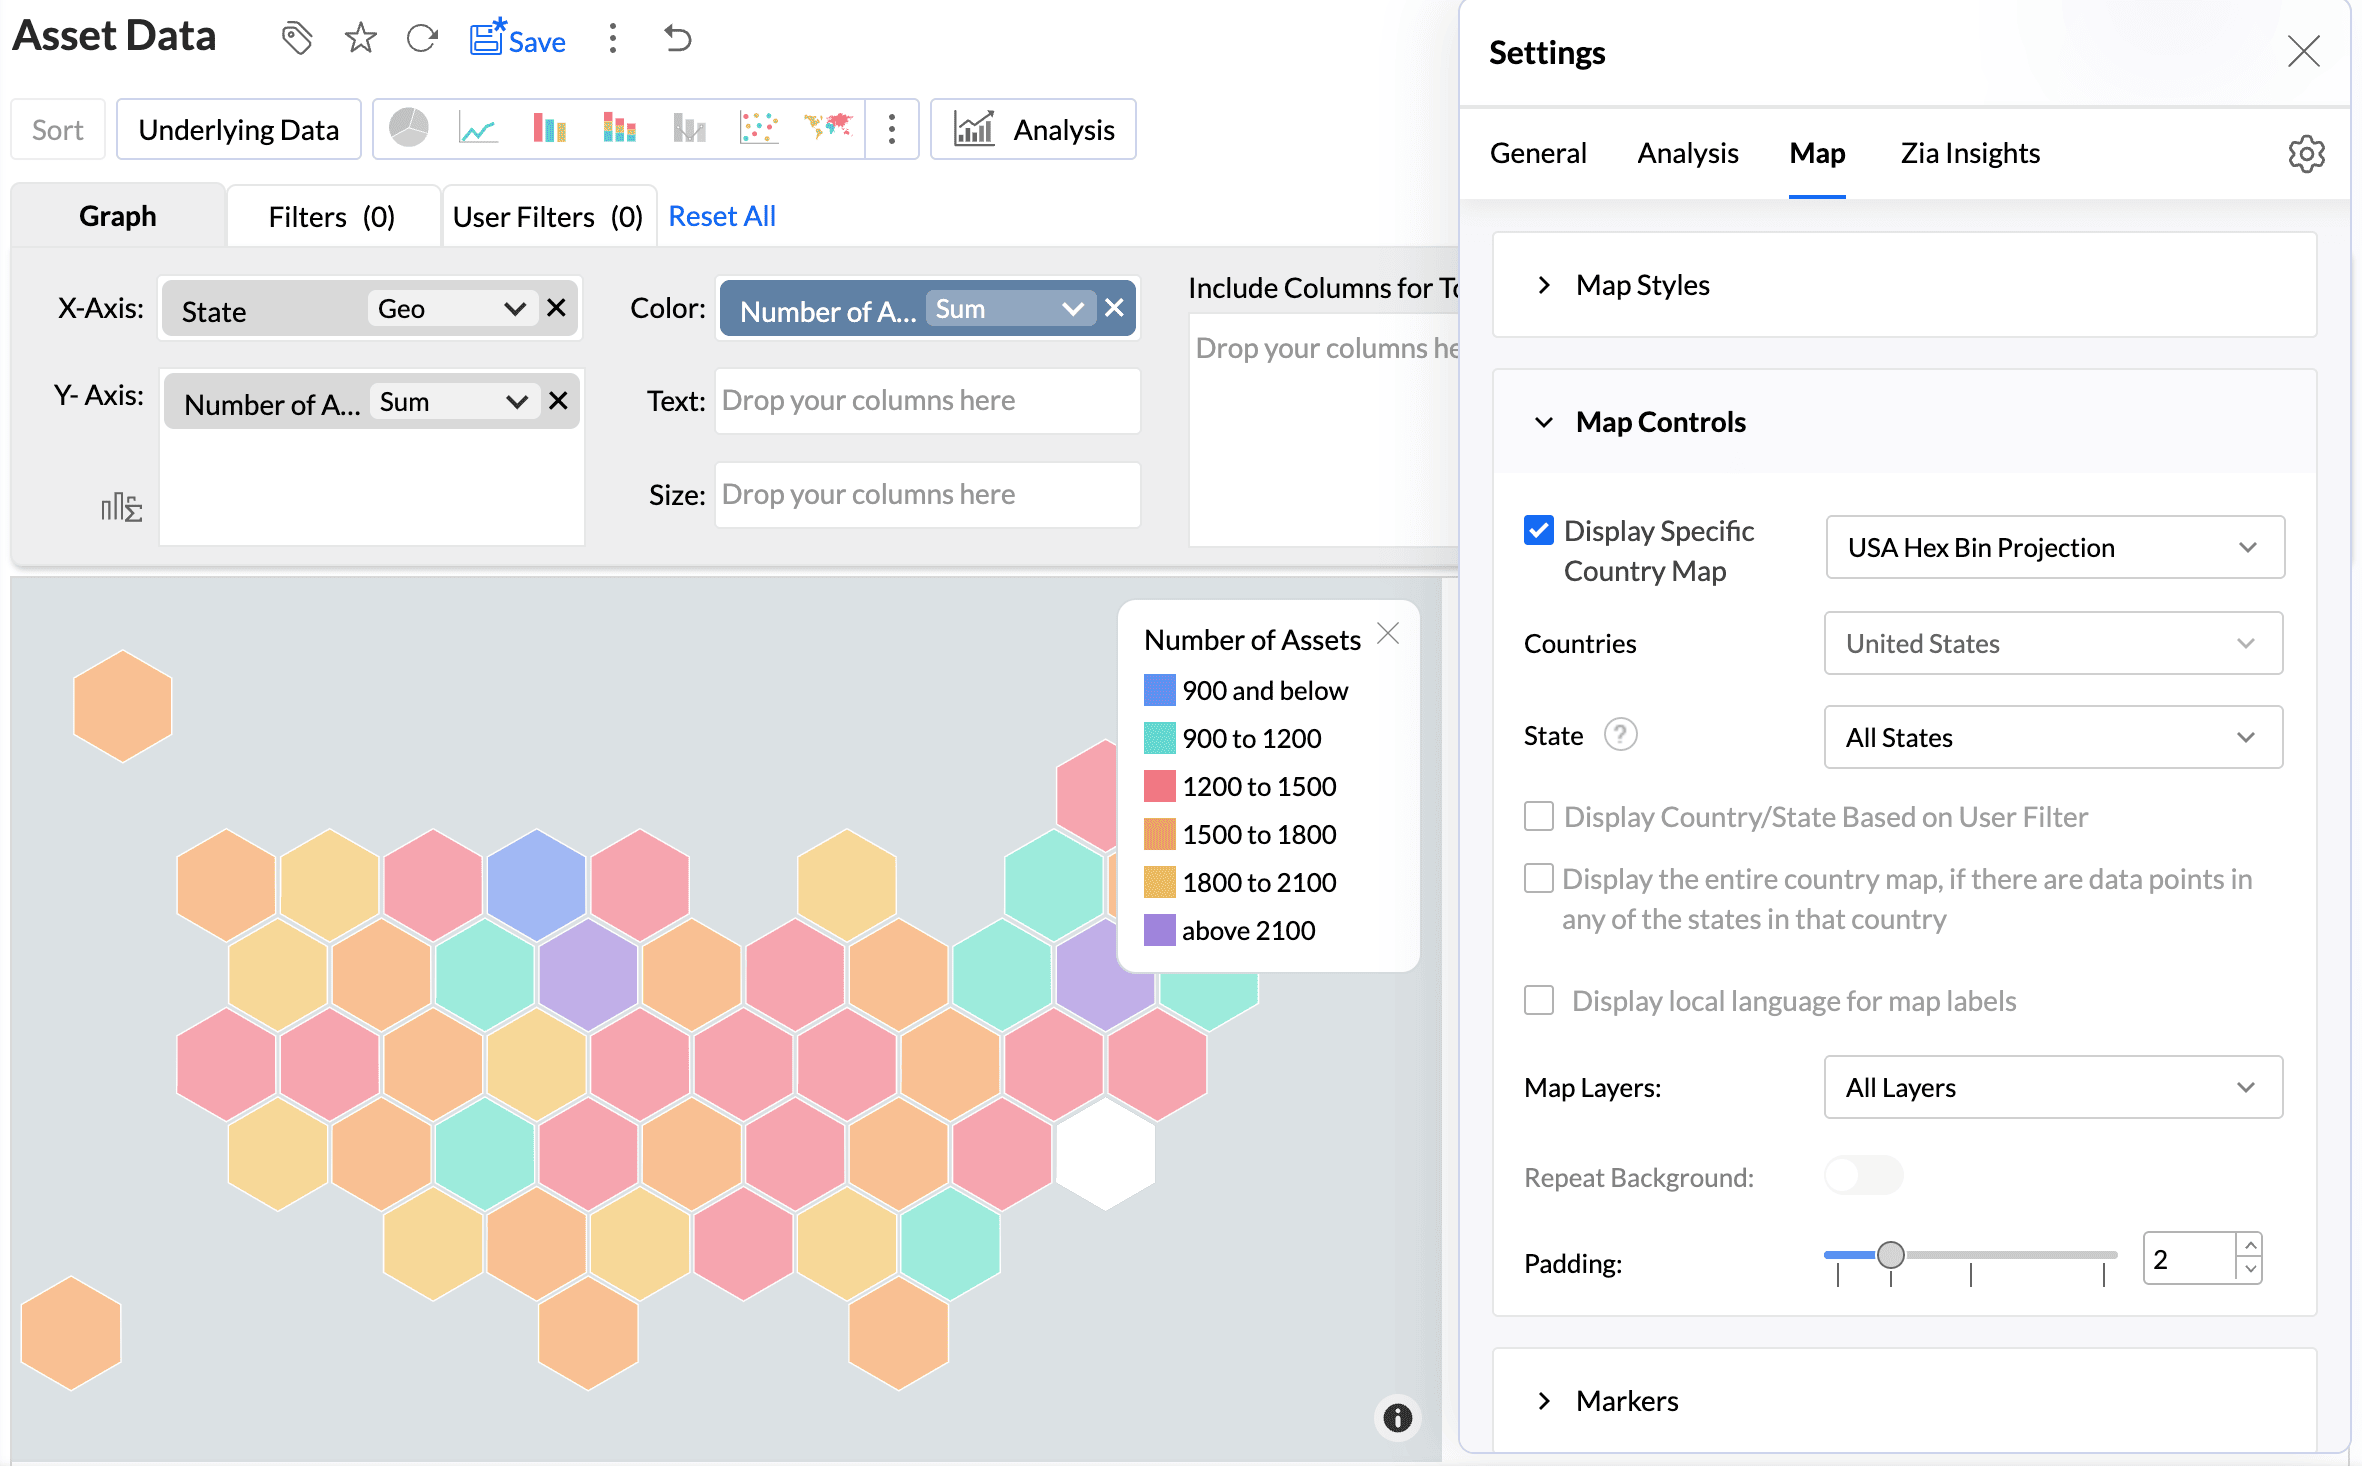This screenshot has height=1466, width=2362.
Task: Click the 1200 to 1500 legend swatch
Action: (1159, 786)
